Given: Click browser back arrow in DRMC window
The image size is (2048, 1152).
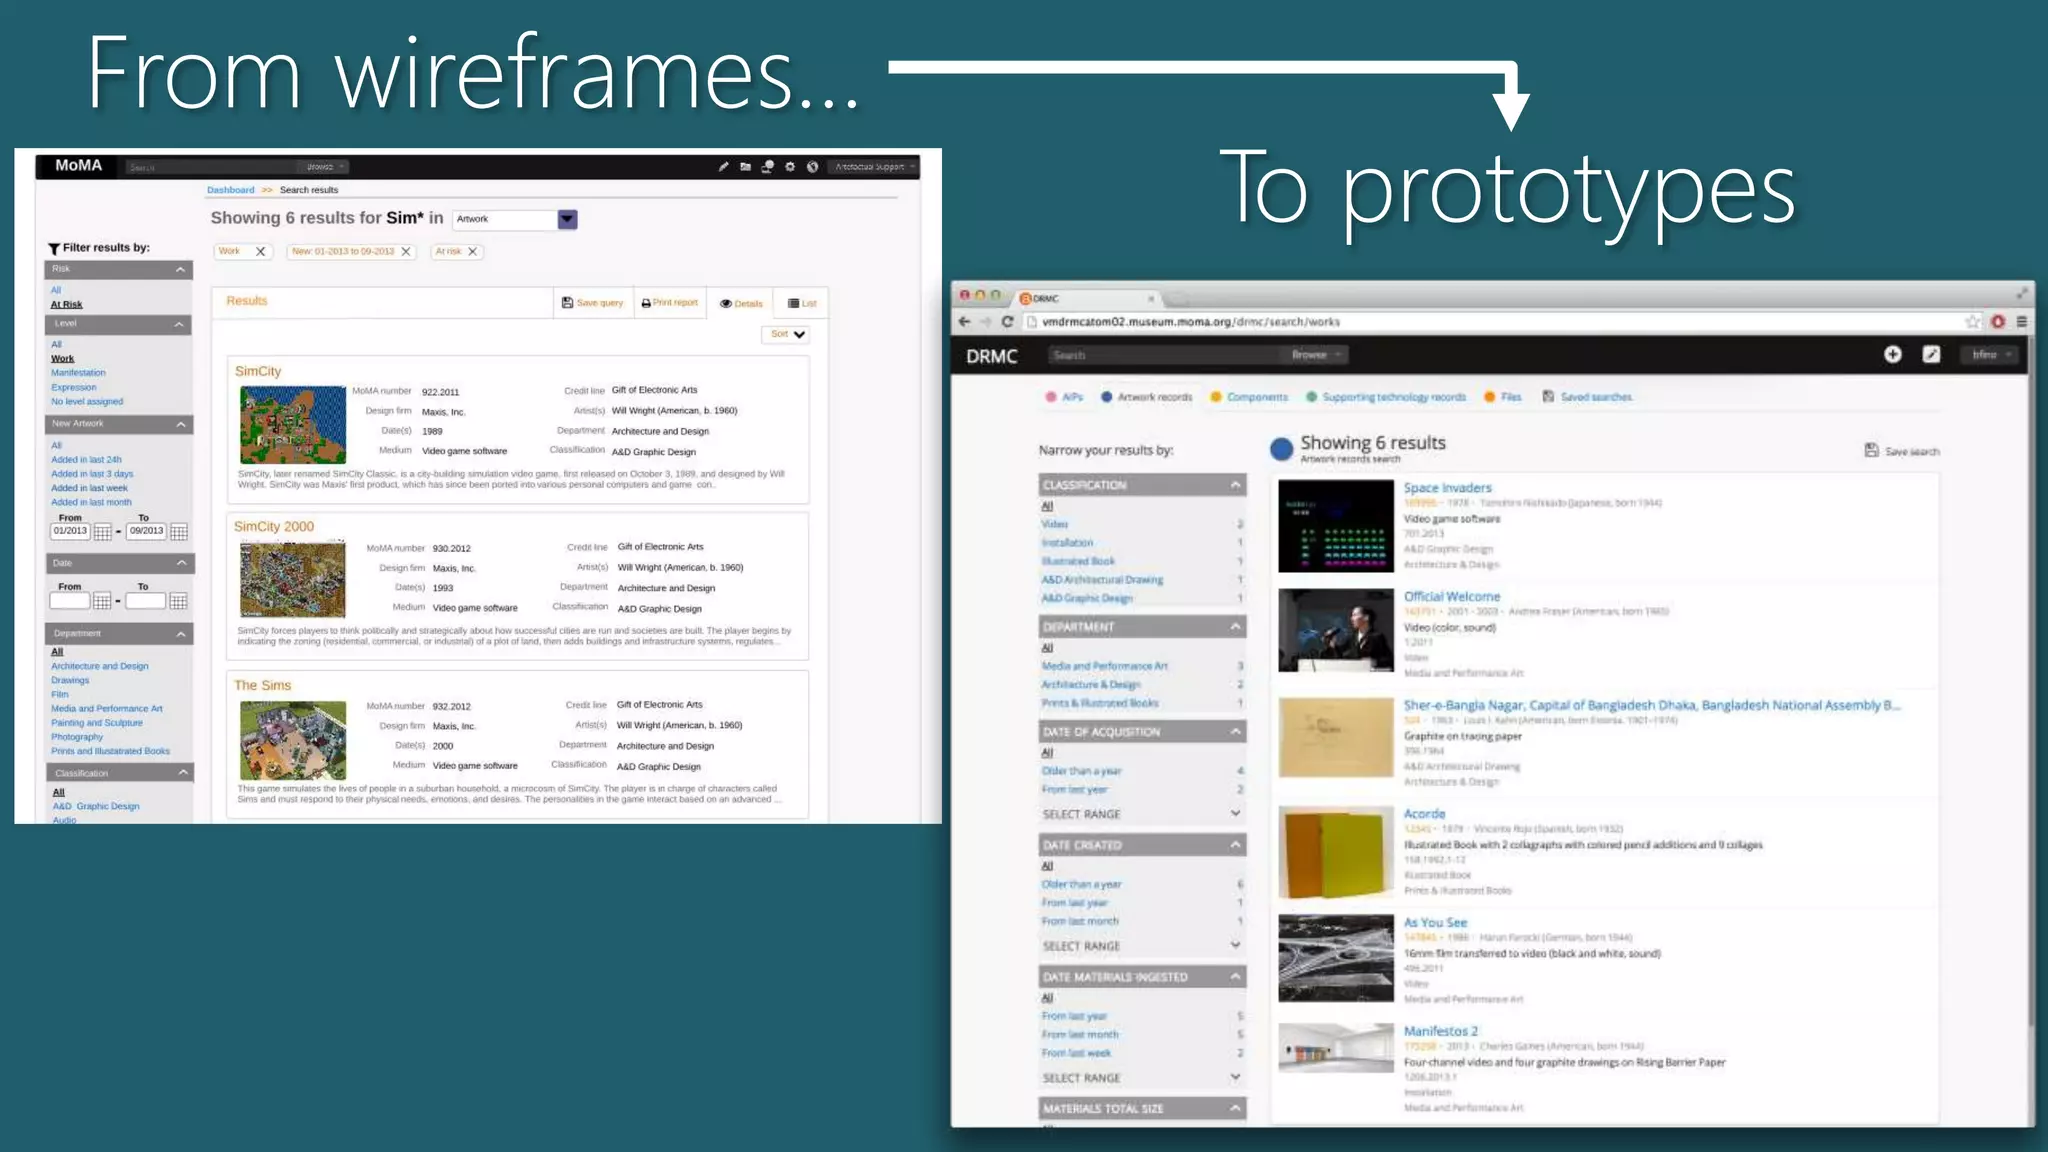Looking at the screenshot, I should tap(964, 322).
